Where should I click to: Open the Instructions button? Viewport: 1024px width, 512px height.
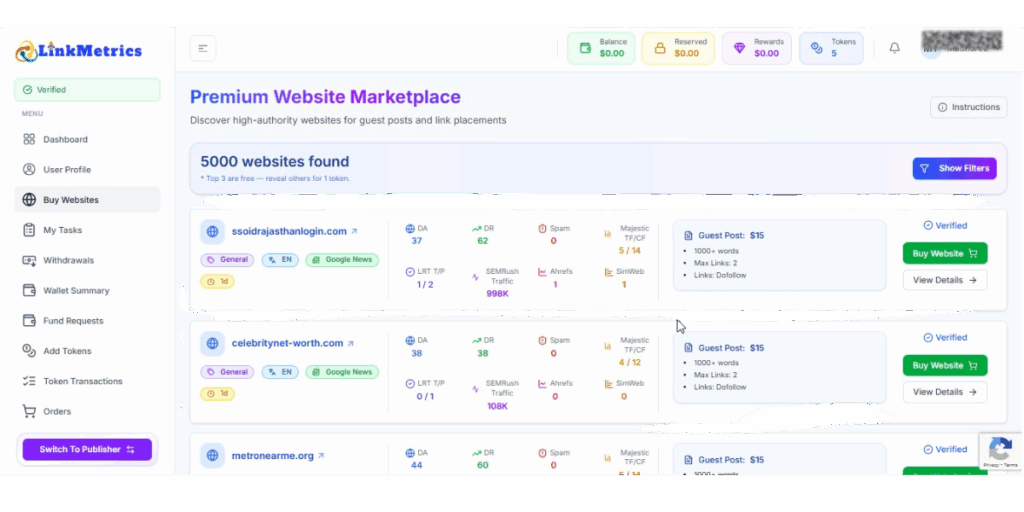click(967, 107)
